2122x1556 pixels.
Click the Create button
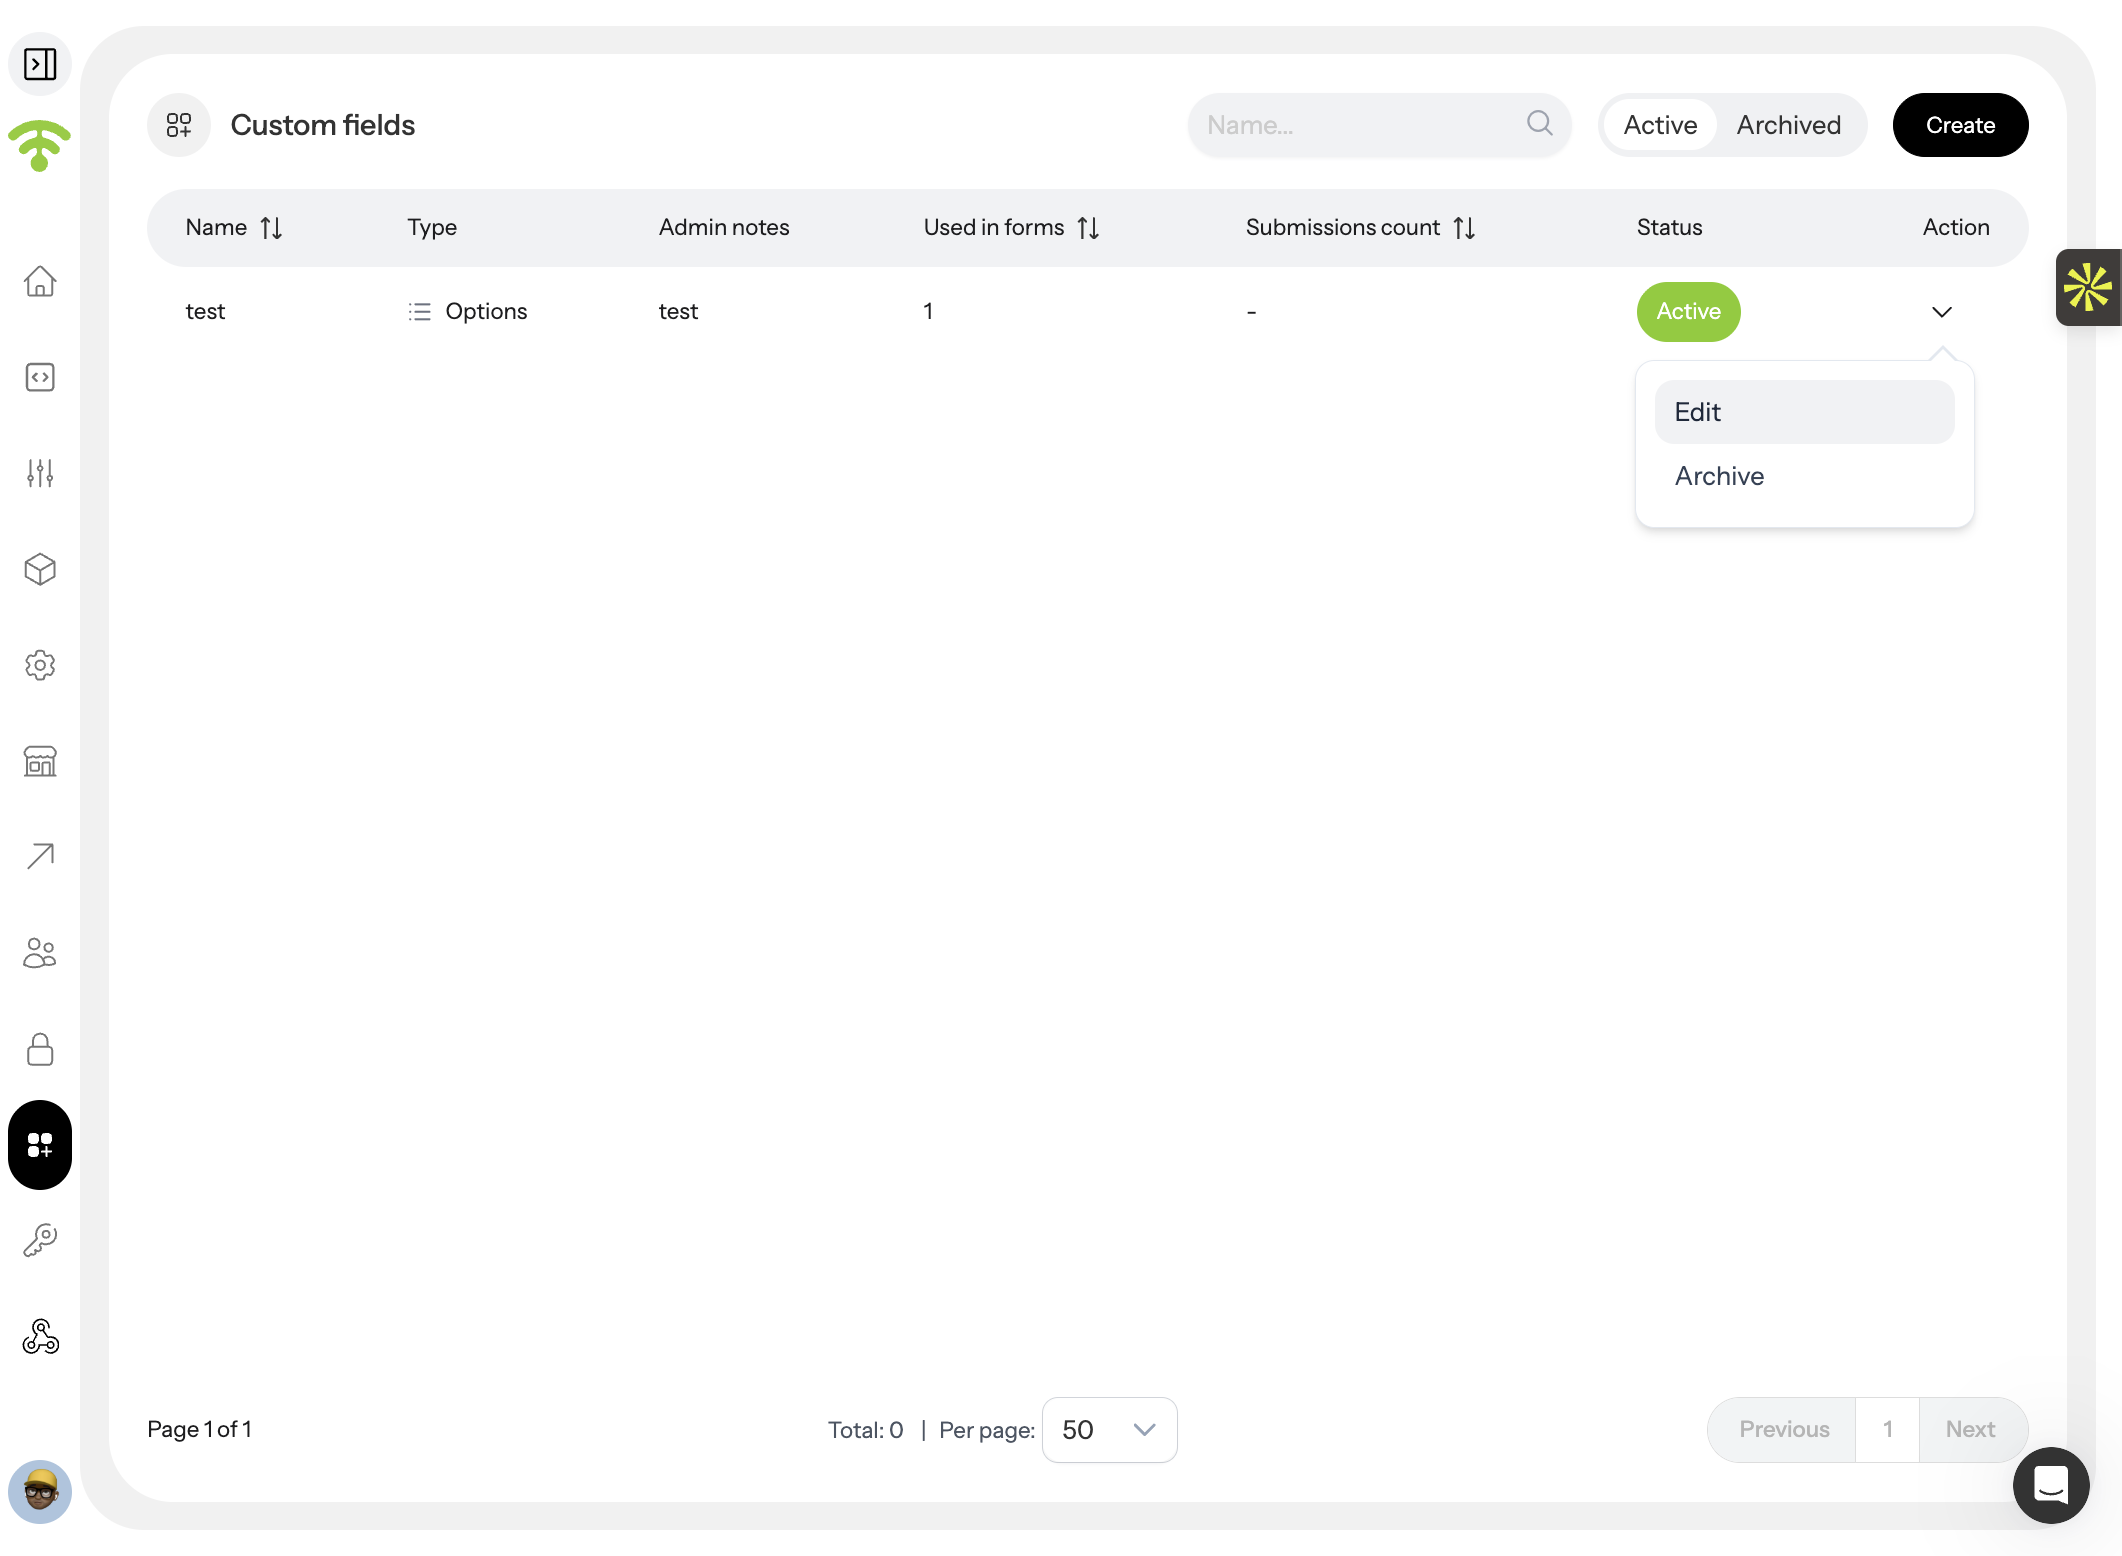tap(1960, 125)
